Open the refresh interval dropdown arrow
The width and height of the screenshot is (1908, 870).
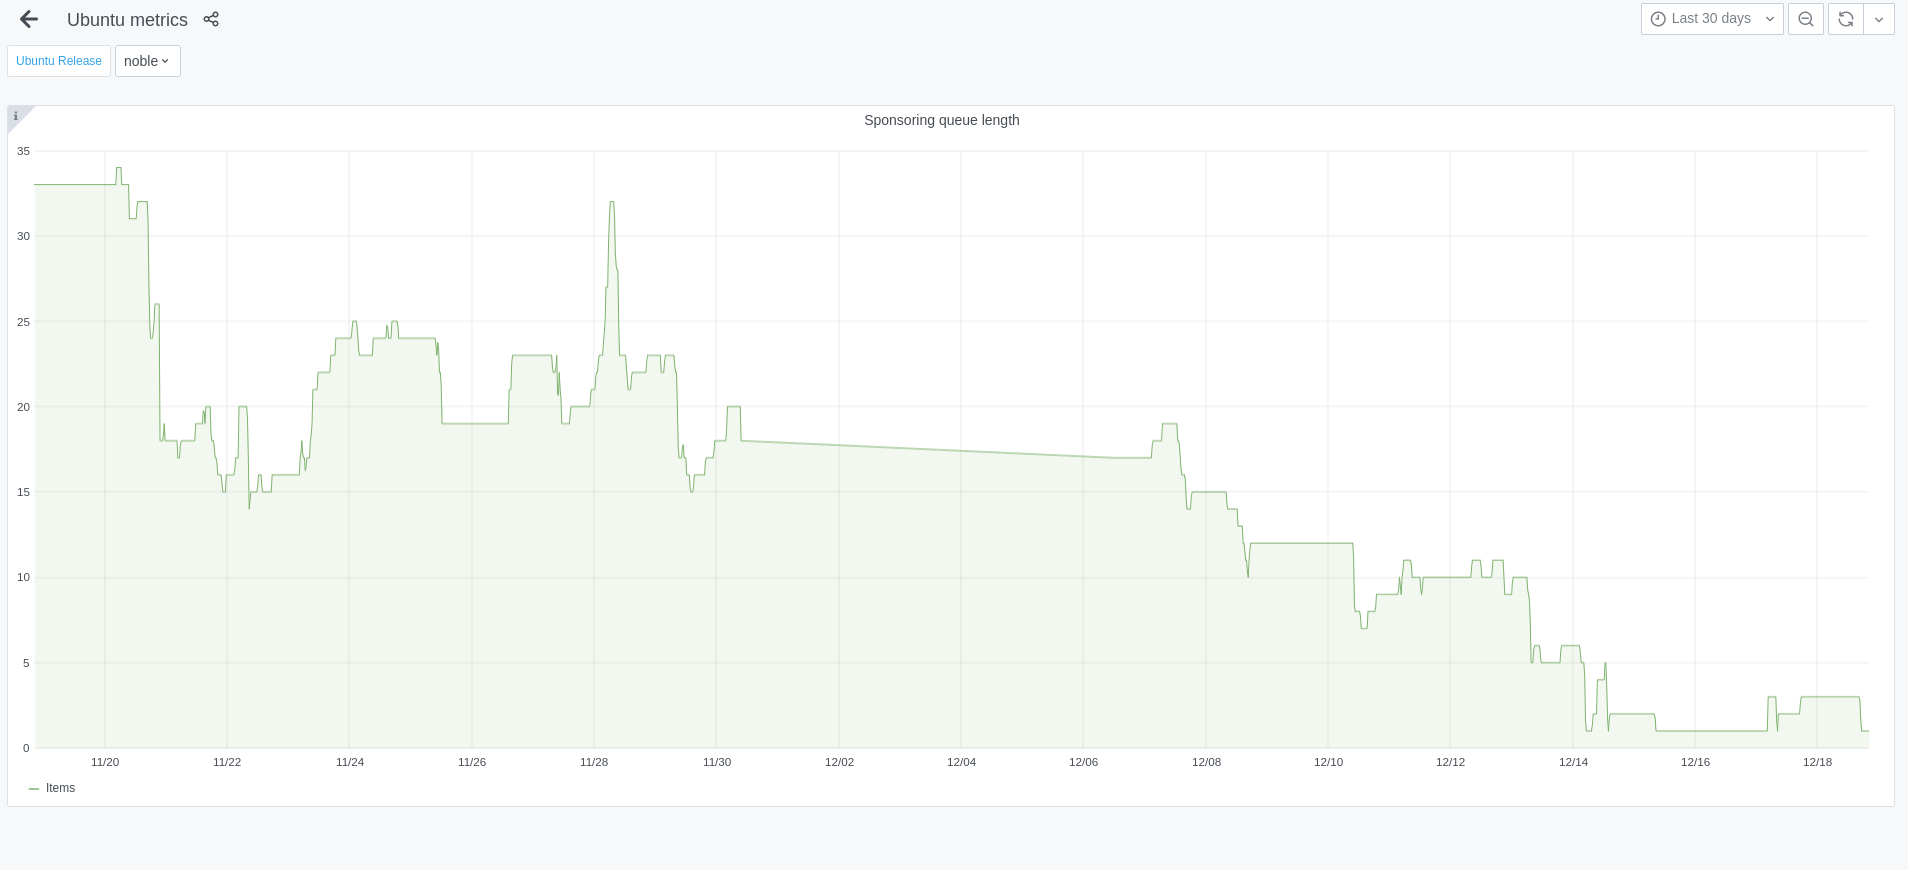pyautogui.click(x=1879, y=19)
